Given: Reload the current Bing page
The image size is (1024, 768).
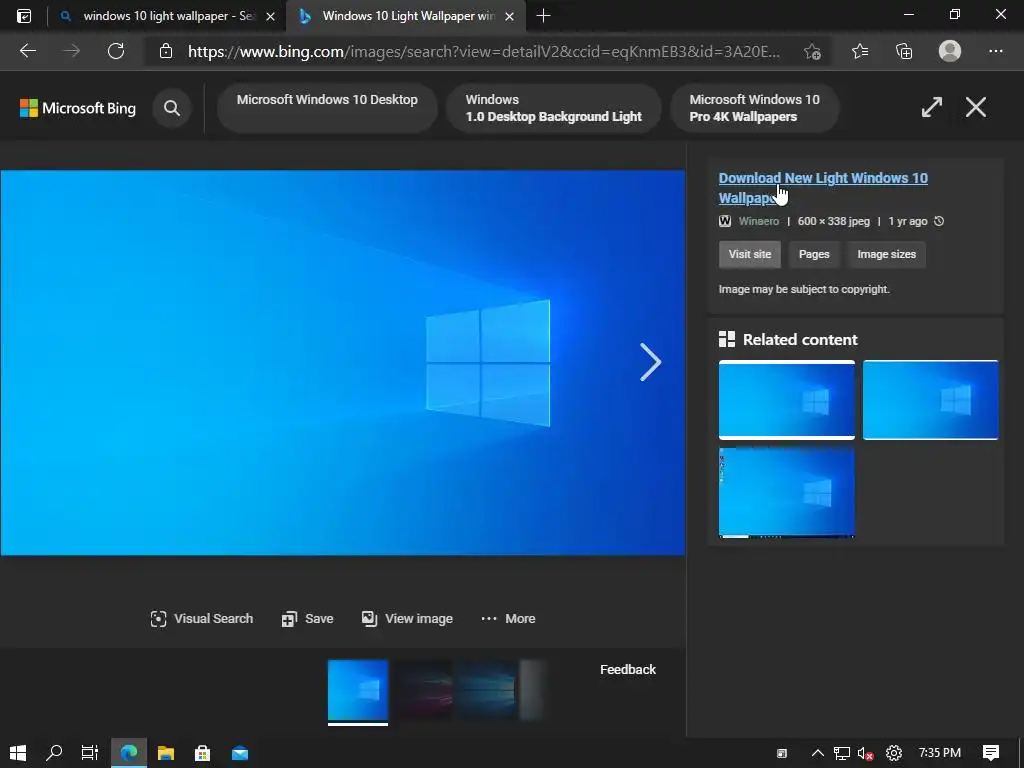Looking at the screenshot, I should [116, 51].
